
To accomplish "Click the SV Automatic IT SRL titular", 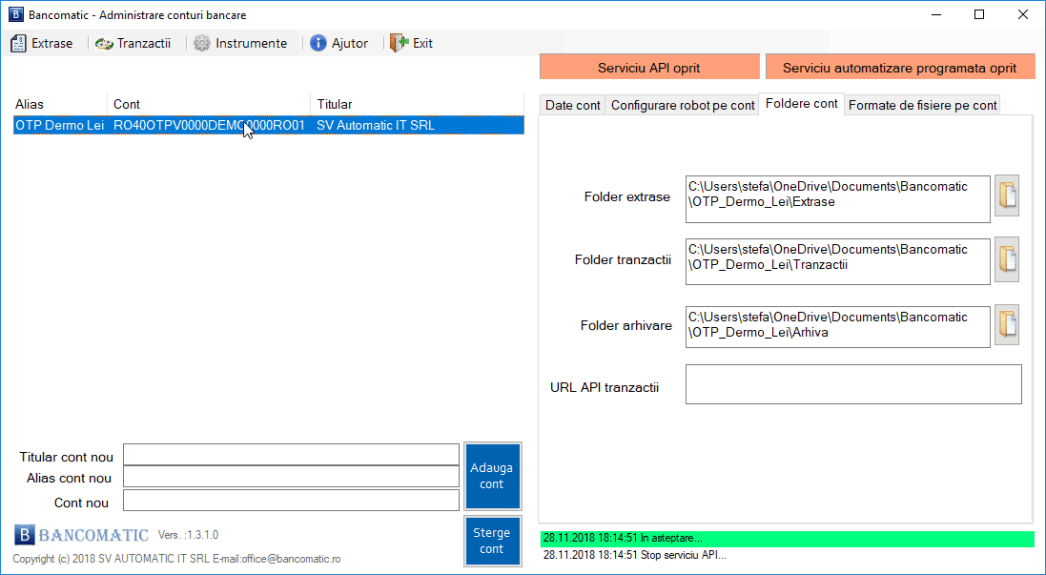I will click(x=376, y=125).
